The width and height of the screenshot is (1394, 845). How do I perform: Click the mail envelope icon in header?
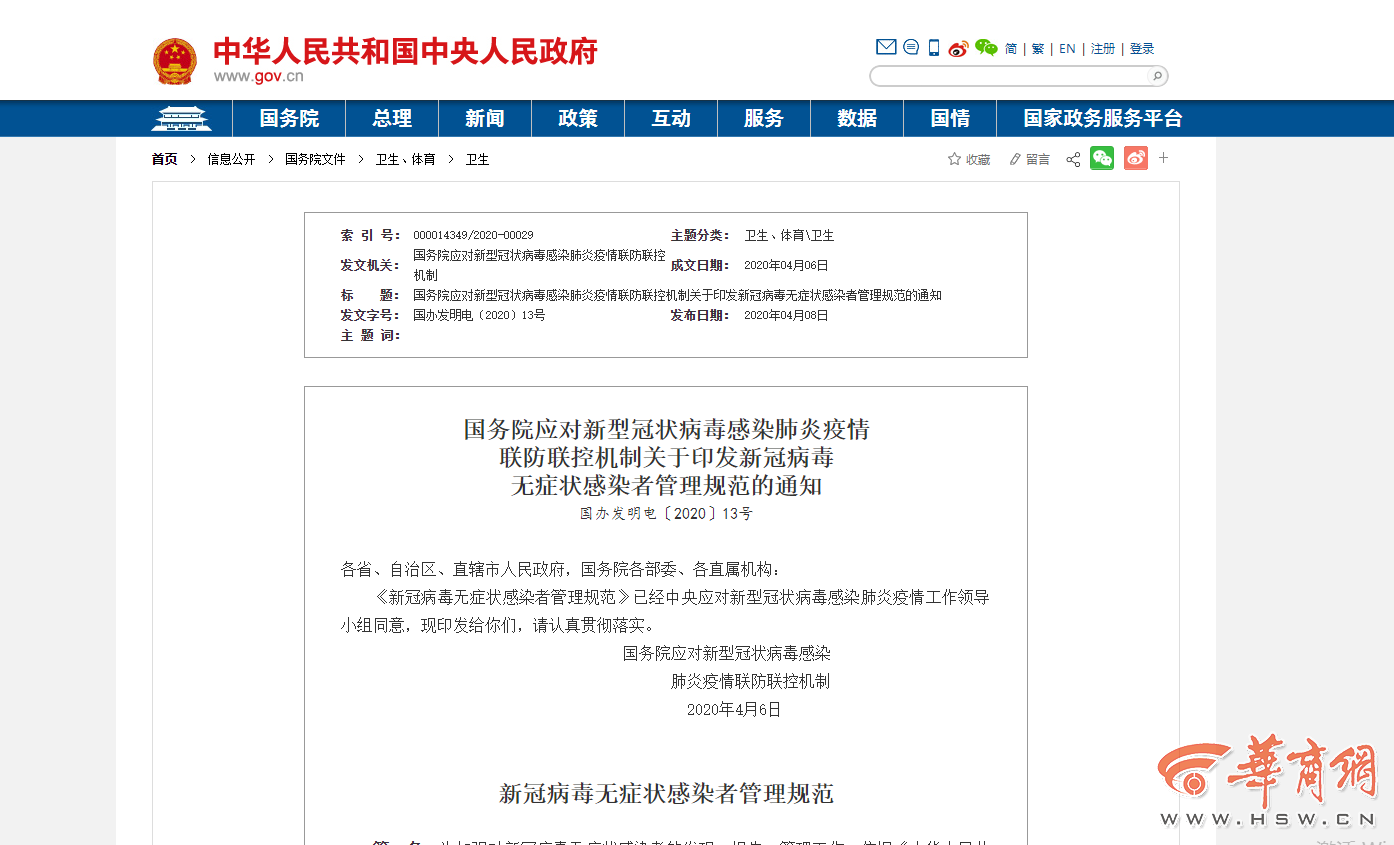pos(885,47)
